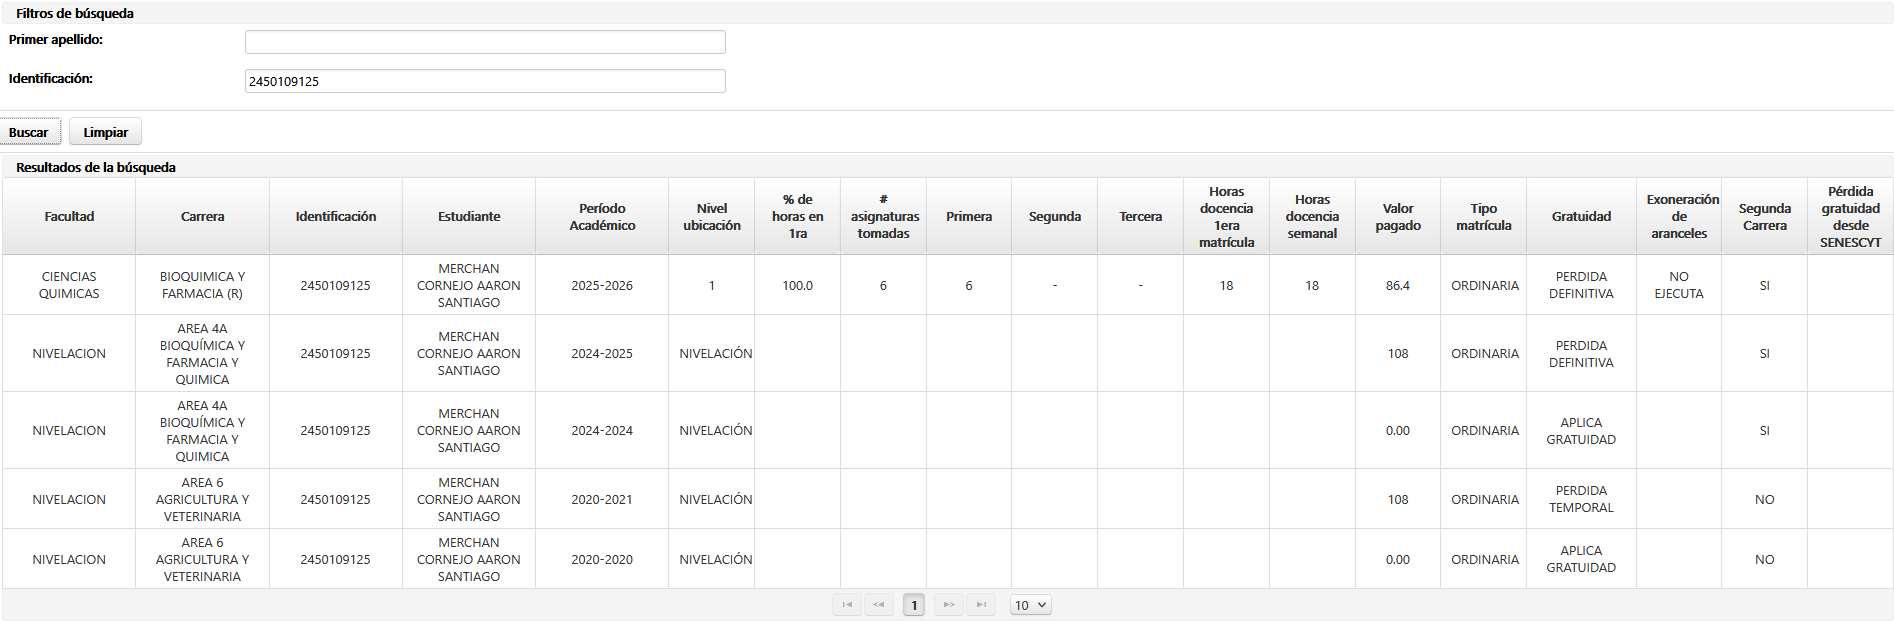This screenshot has width=1894, height=621.
Task: Select the 2020-2021 period row cell
Action: [x=602, y=500]
